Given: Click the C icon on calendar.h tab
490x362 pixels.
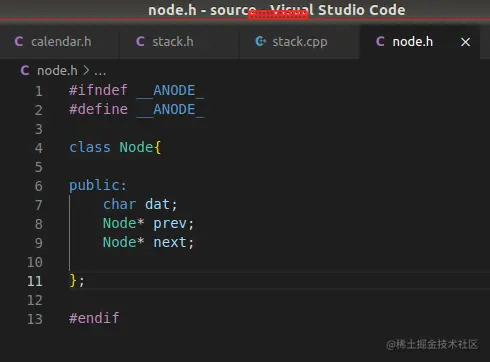Looking at the screenshot, I should (x=19, y=42).
